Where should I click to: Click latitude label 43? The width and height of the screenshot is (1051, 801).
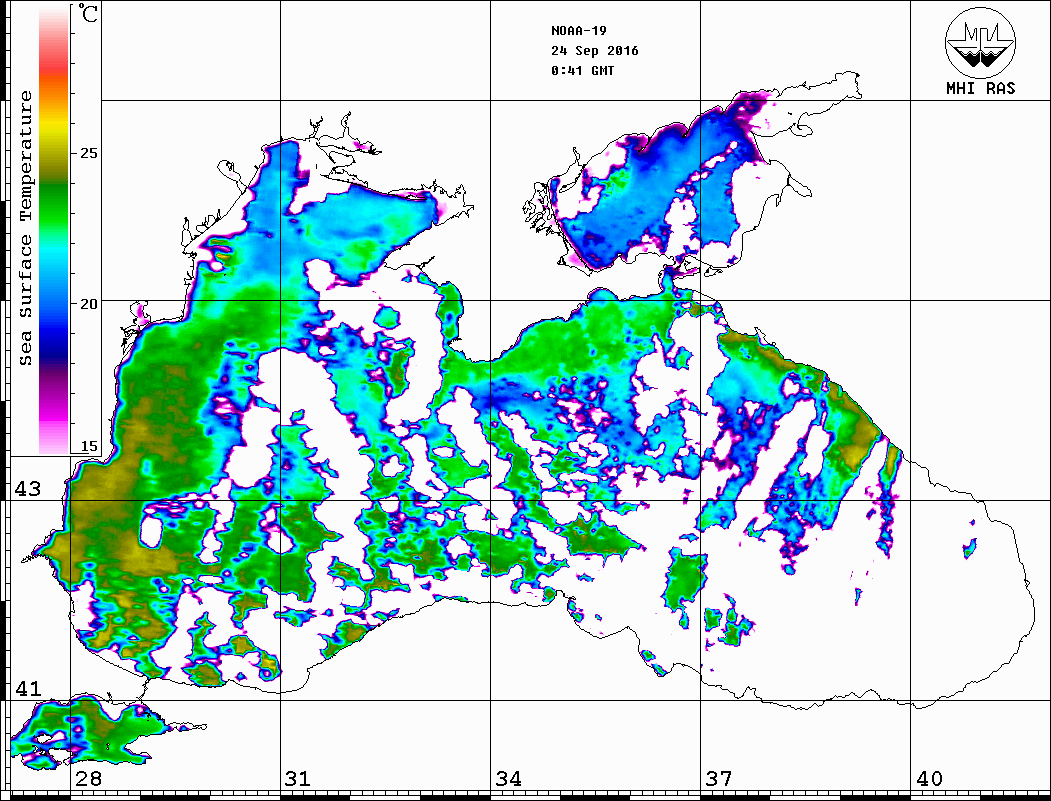(x=28, y=489)
